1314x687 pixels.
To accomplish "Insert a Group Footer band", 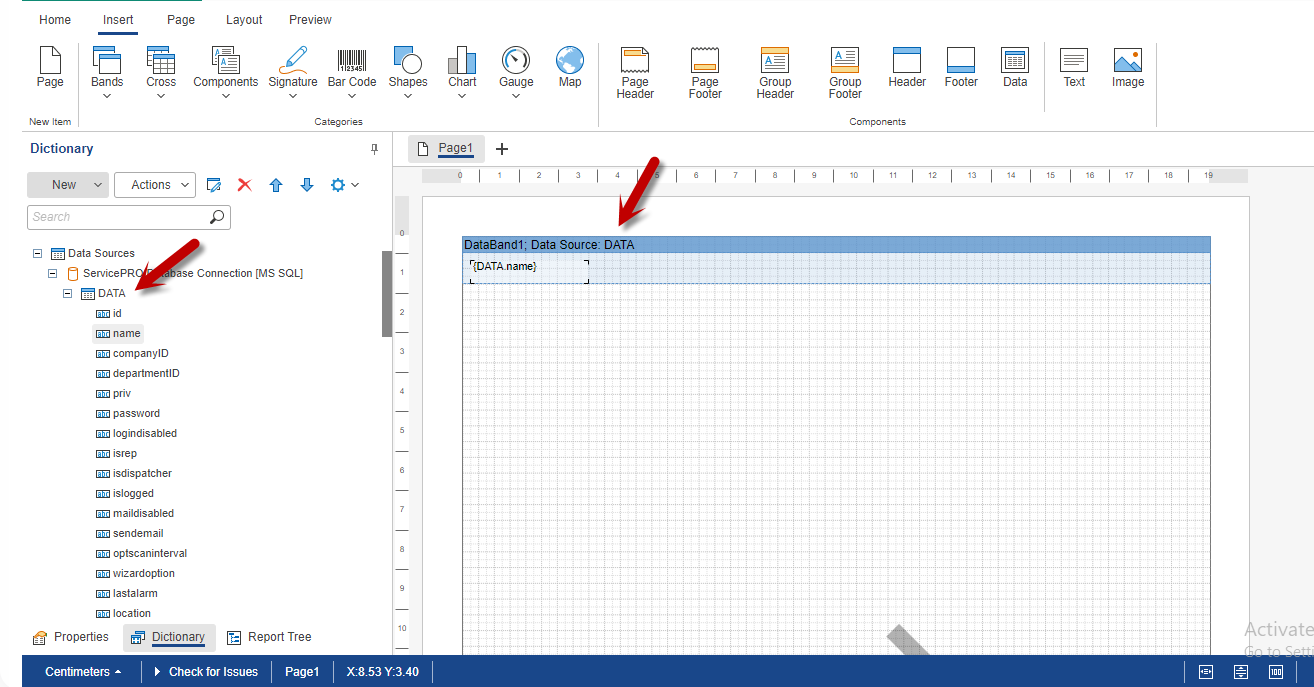I will (845, 73).
